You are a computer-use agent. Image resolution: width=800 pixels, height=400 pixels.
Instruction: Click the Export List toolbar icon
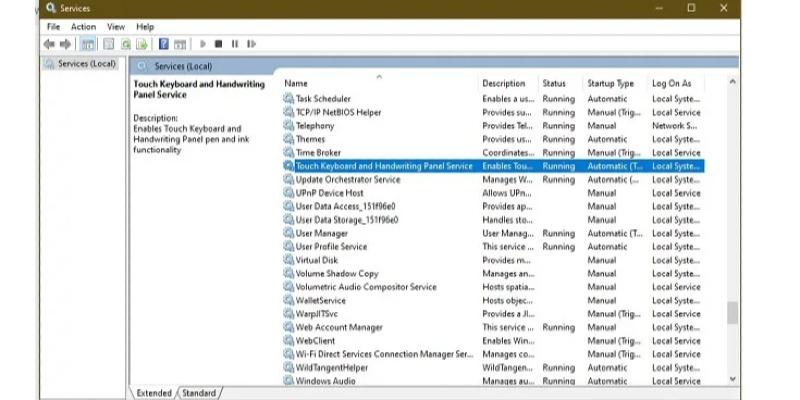coord(142,44)
